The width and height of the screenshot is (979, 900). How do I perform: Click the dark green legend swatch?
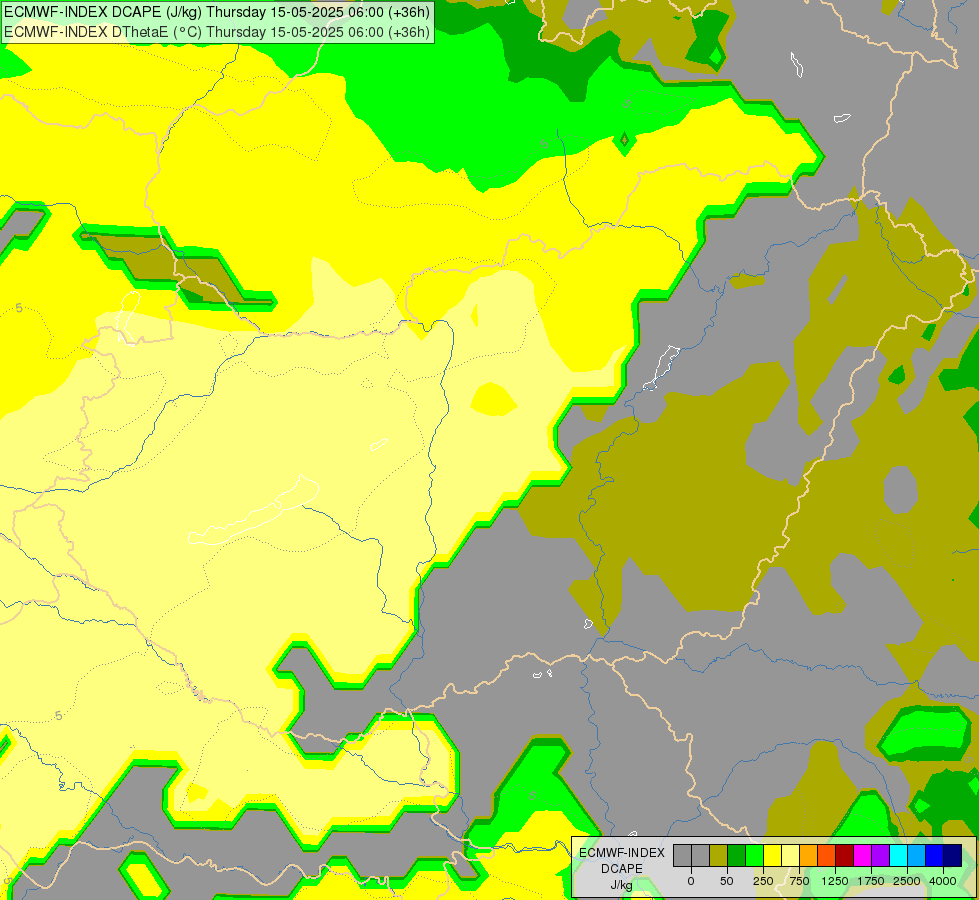736,855
